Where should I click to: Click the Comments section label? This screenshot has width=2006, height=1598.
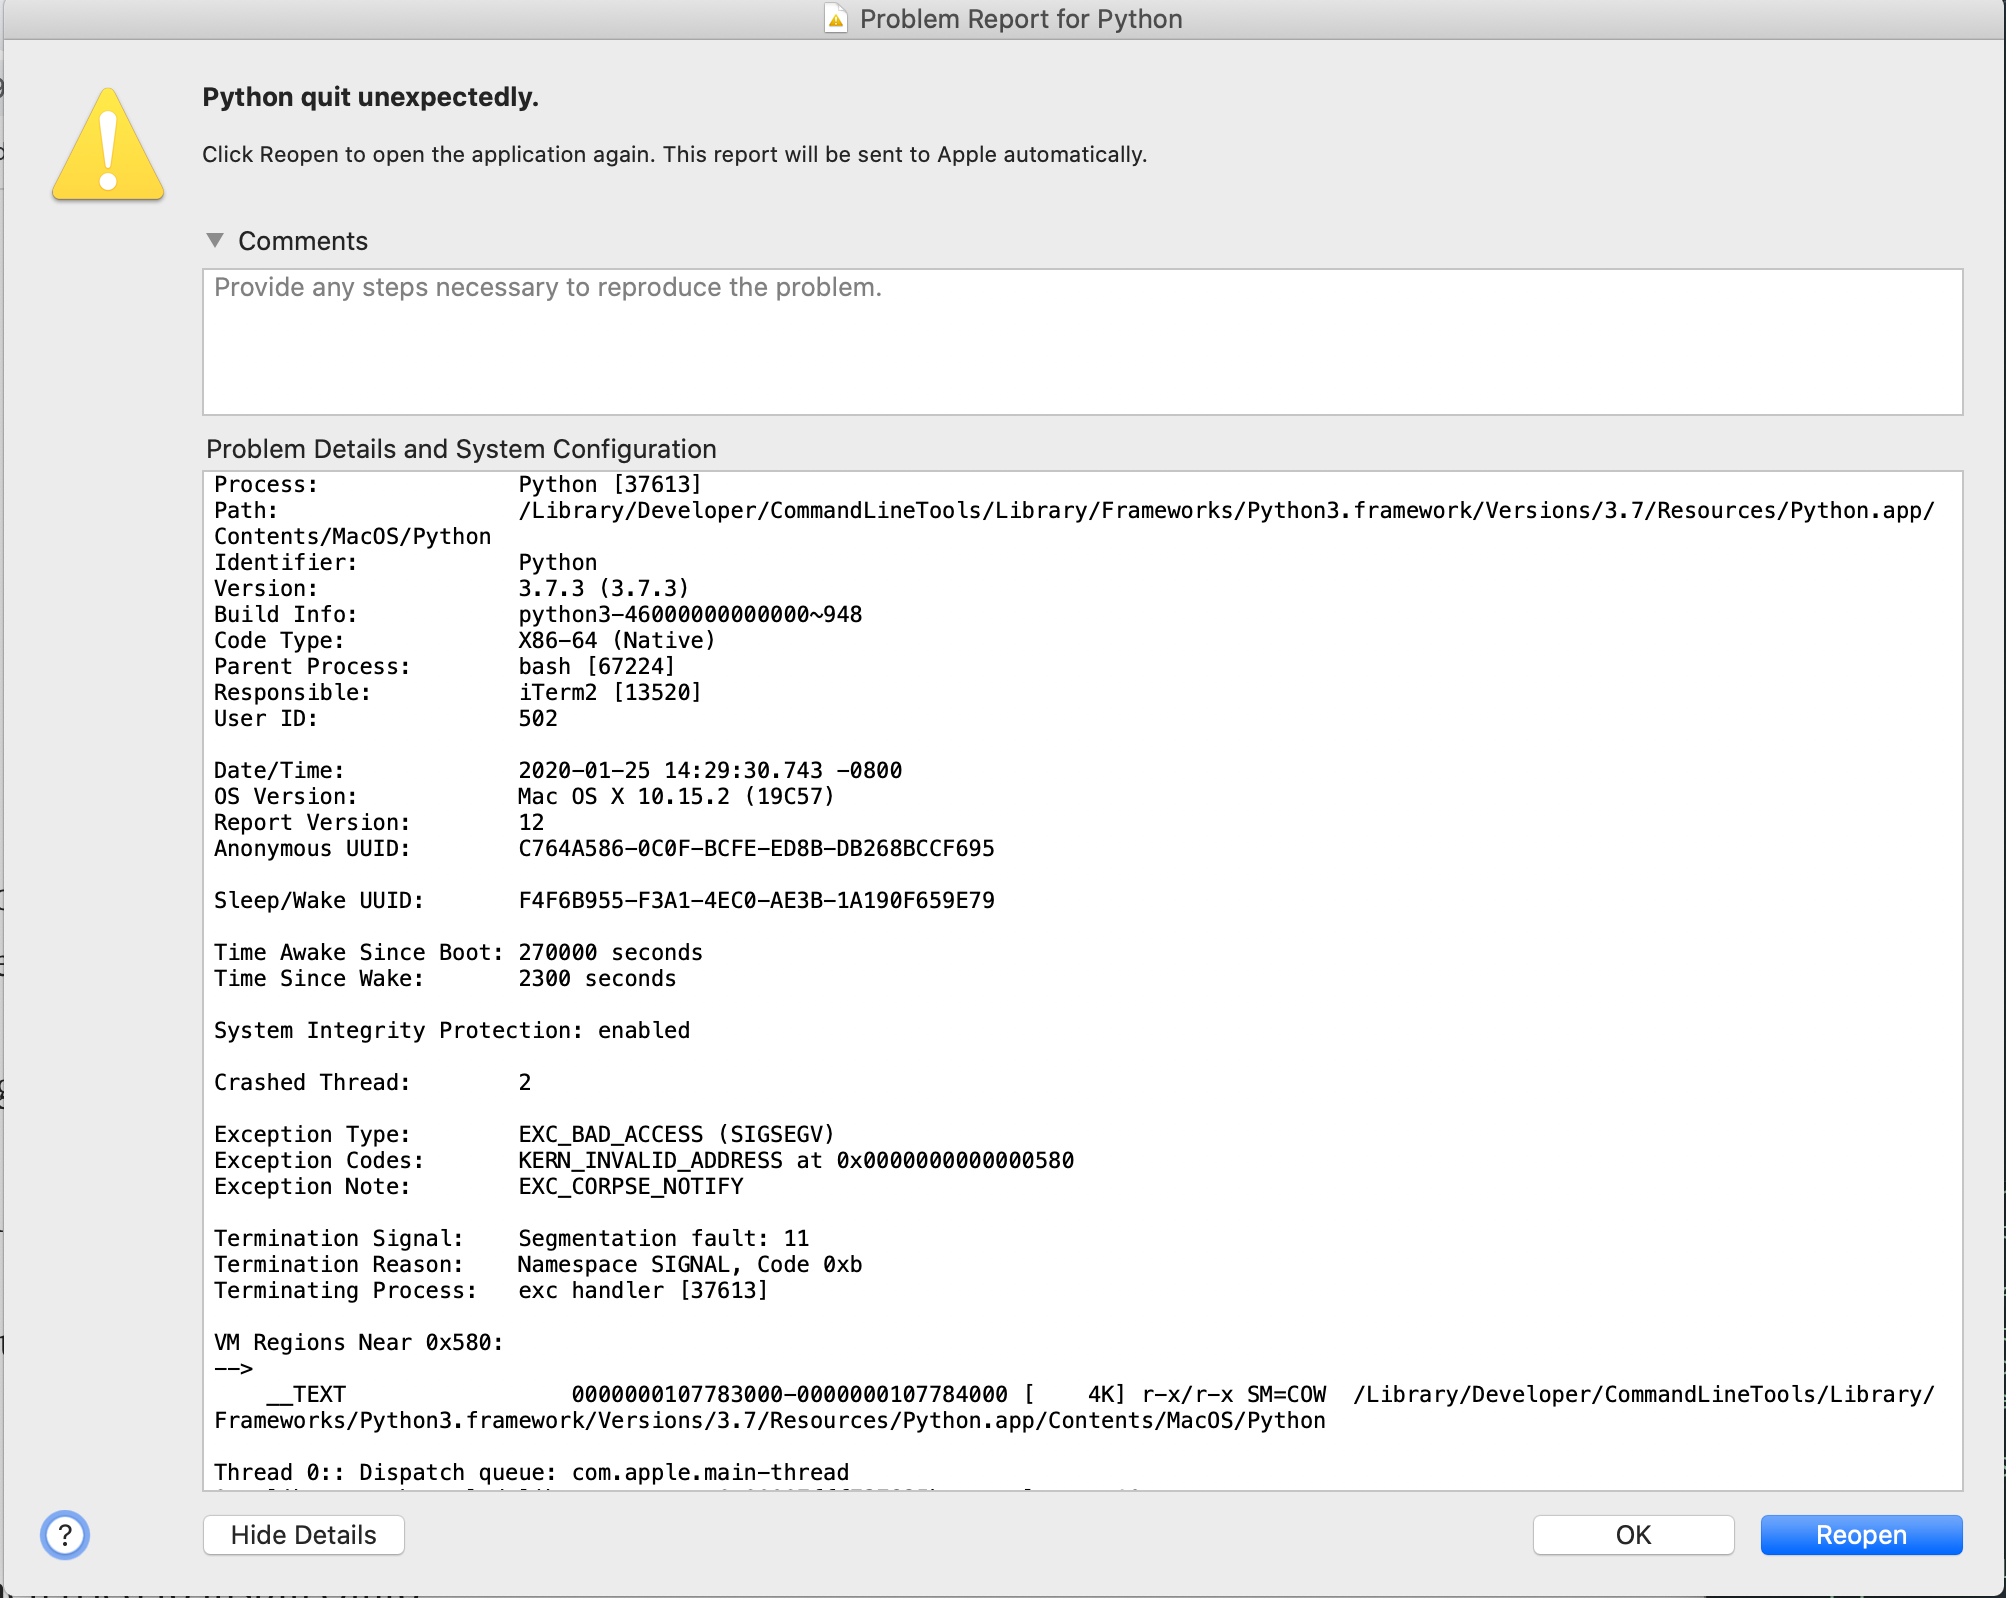[x=302, y=241]
